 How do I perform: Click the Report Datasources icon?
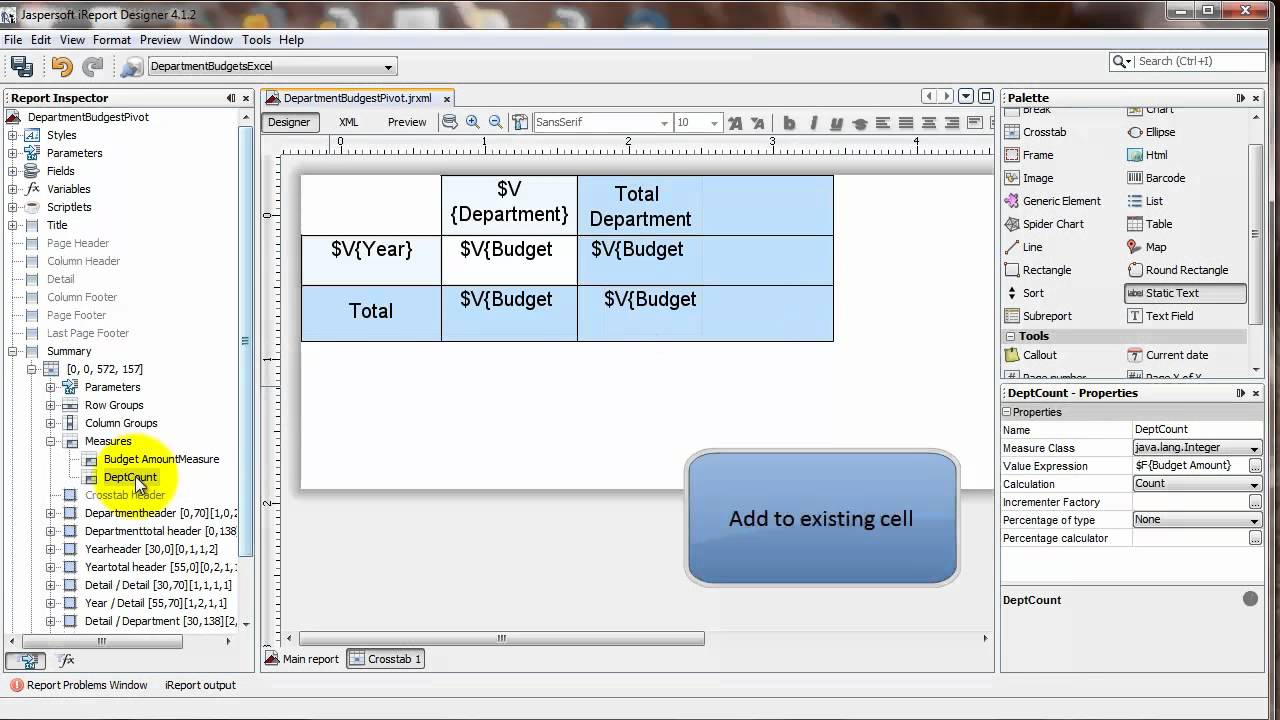coord(131,66)
